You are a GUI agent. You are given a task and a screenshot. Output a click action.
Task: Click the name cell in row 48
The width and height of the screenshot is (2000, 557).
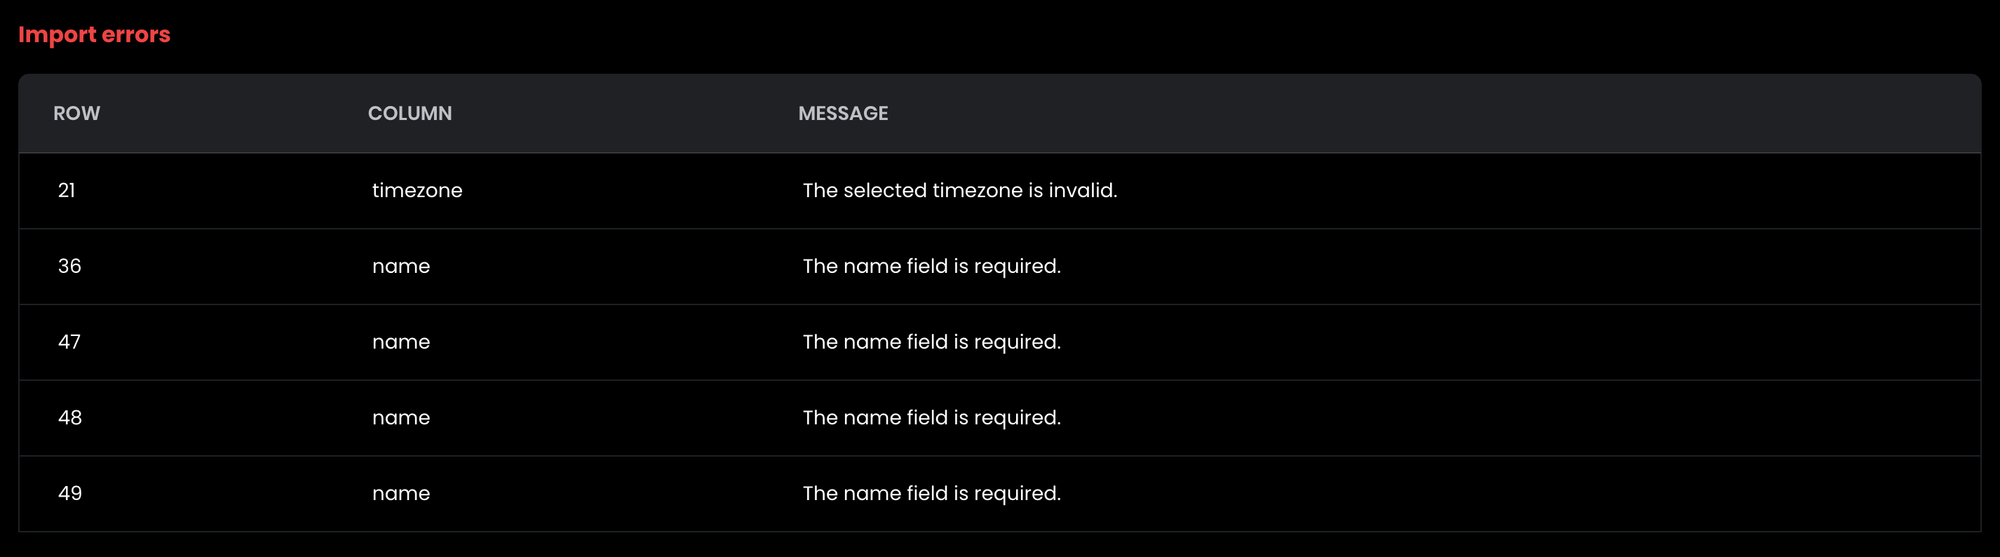tap(401, 418)
